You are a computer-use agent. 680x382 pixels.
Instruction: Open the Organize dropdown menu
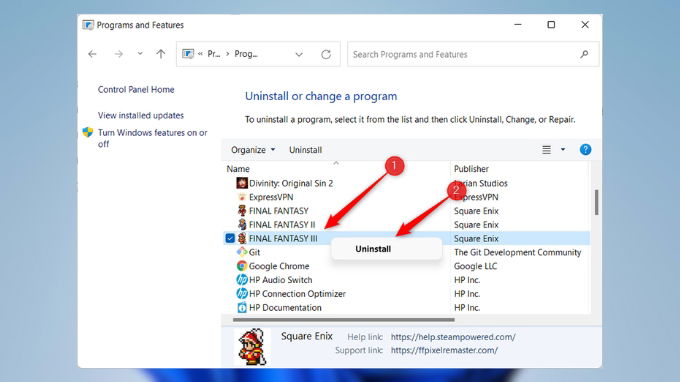[253, 150]
